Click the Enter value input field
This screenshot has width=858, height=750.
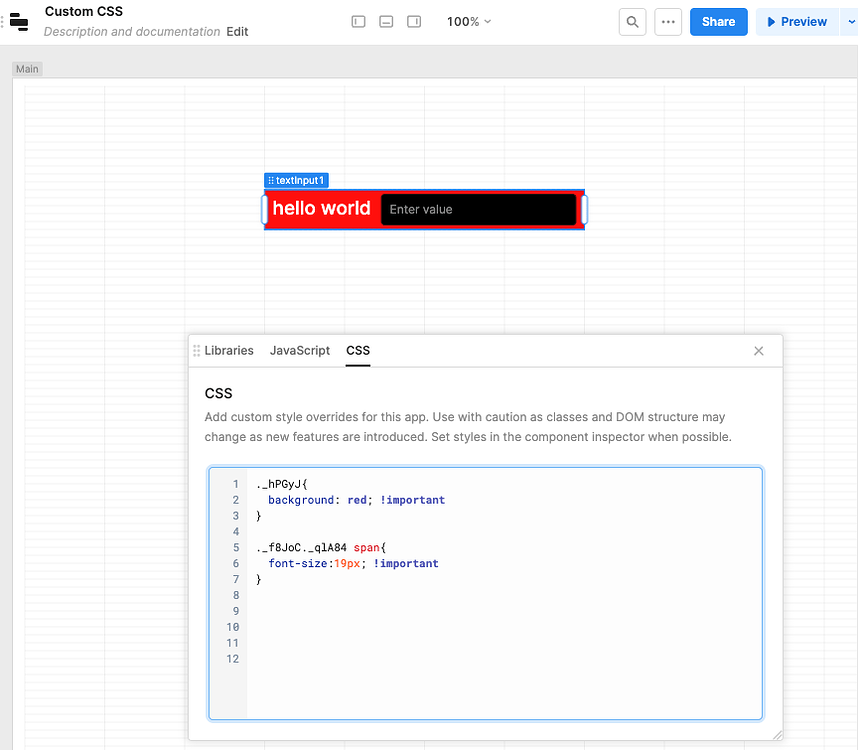tap(479, 209)
